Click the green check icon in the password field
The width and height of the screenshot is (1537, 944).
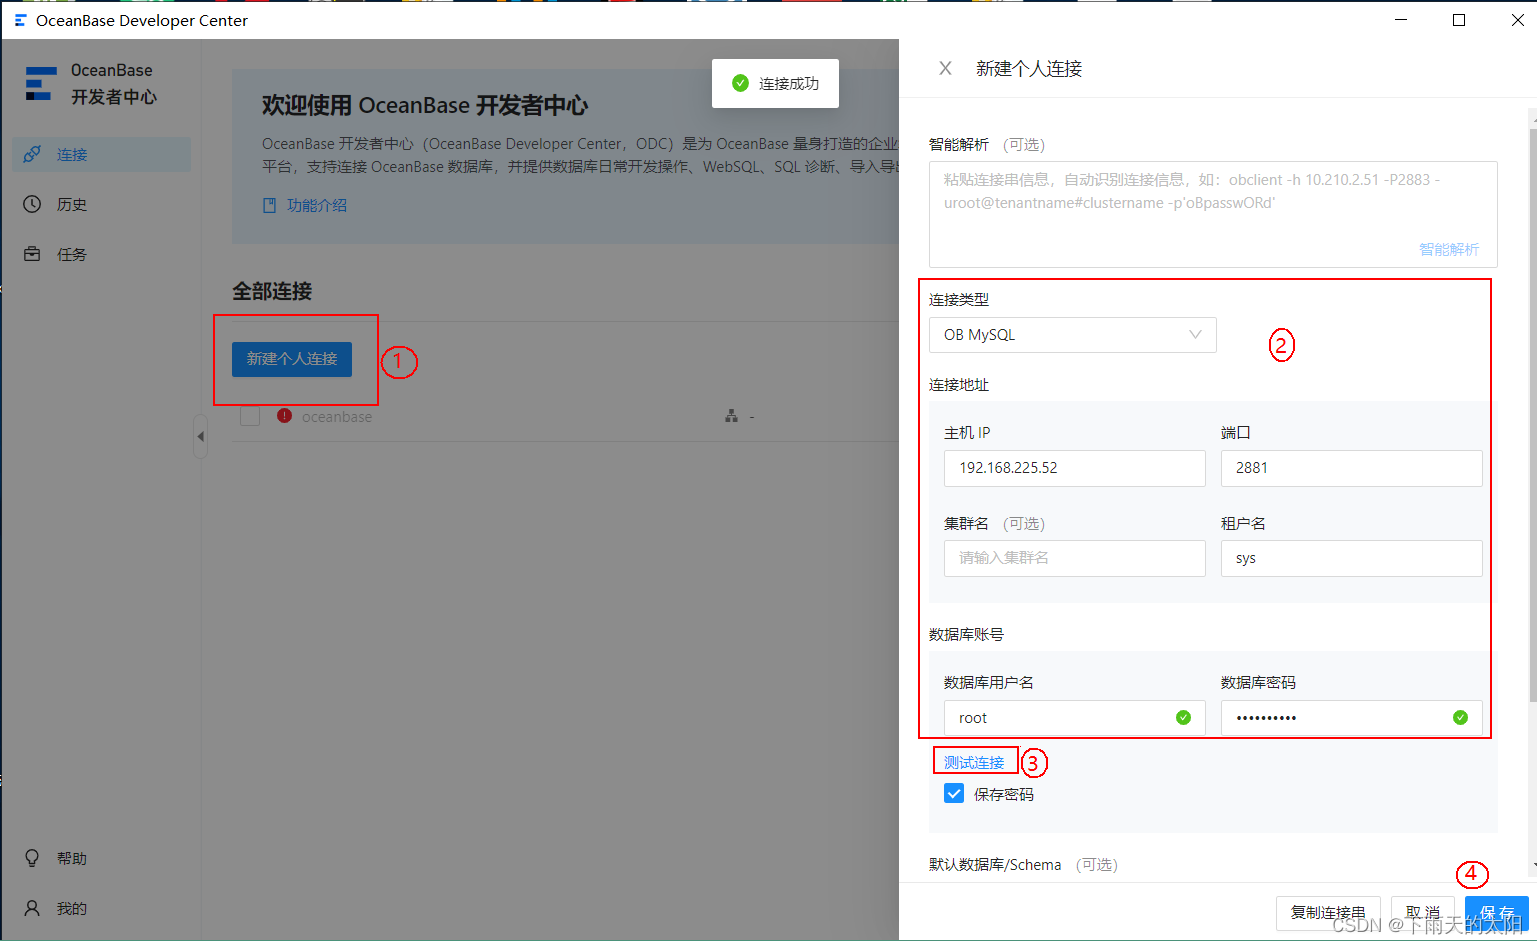(x=1460, y=717)
